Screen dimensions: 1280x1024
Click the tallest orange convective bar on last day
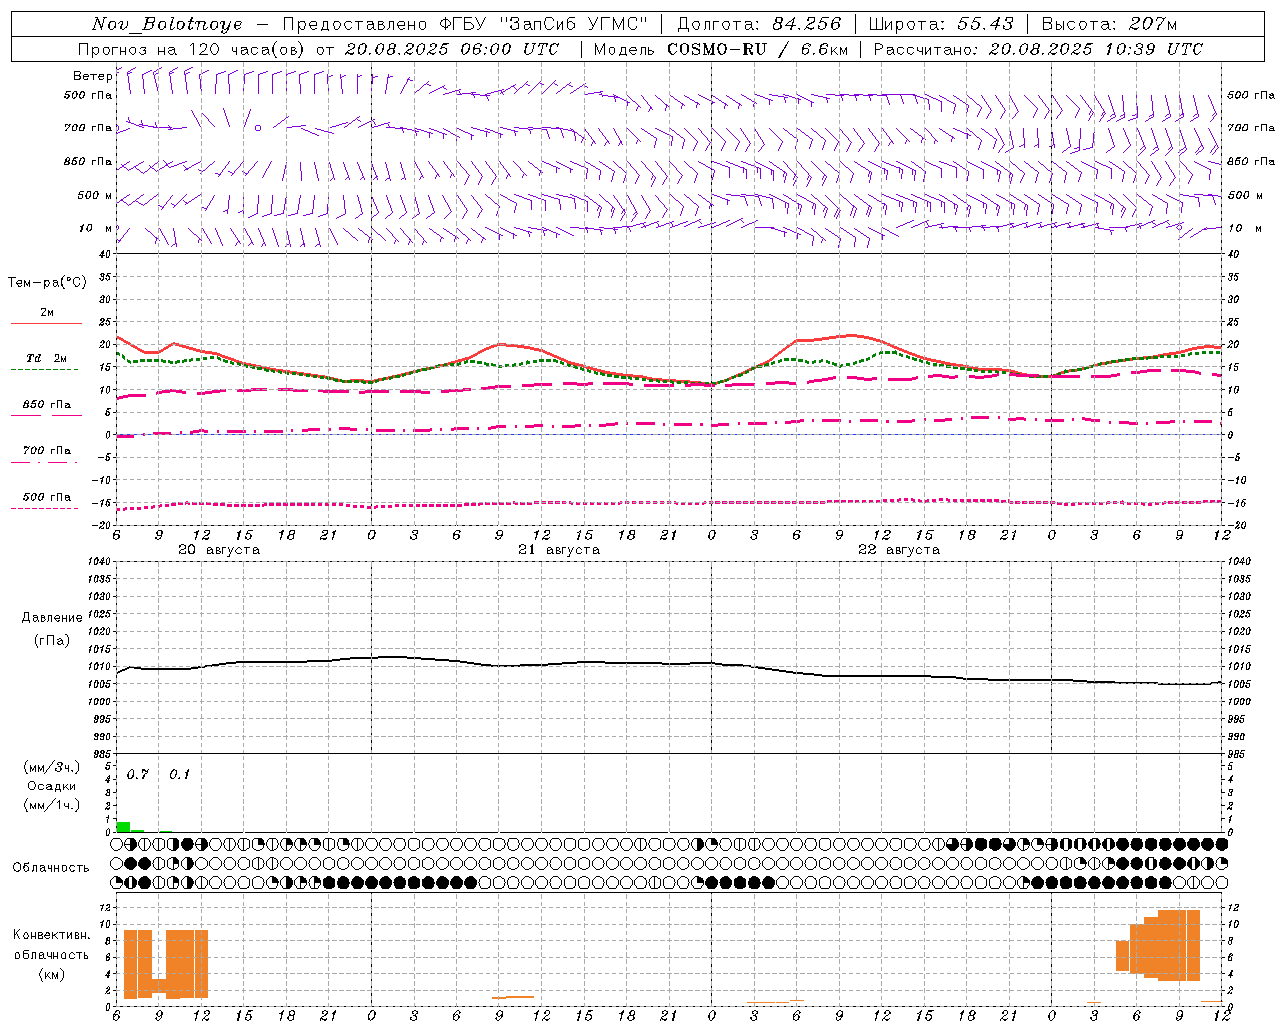pyautogui.click(x=1179, y=945)
